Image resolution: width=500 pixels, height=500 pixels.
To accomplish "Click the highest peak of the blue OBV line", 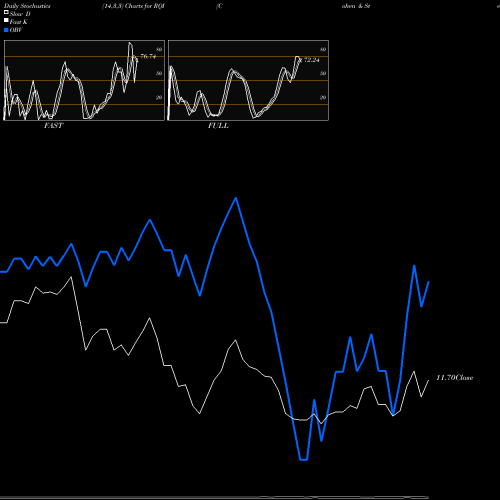I will [x=236, y=198].
